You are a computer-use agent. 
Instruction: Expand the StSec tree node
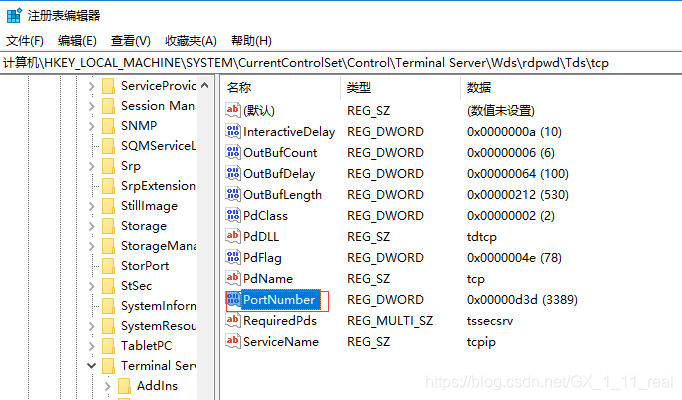pos(92,286)
